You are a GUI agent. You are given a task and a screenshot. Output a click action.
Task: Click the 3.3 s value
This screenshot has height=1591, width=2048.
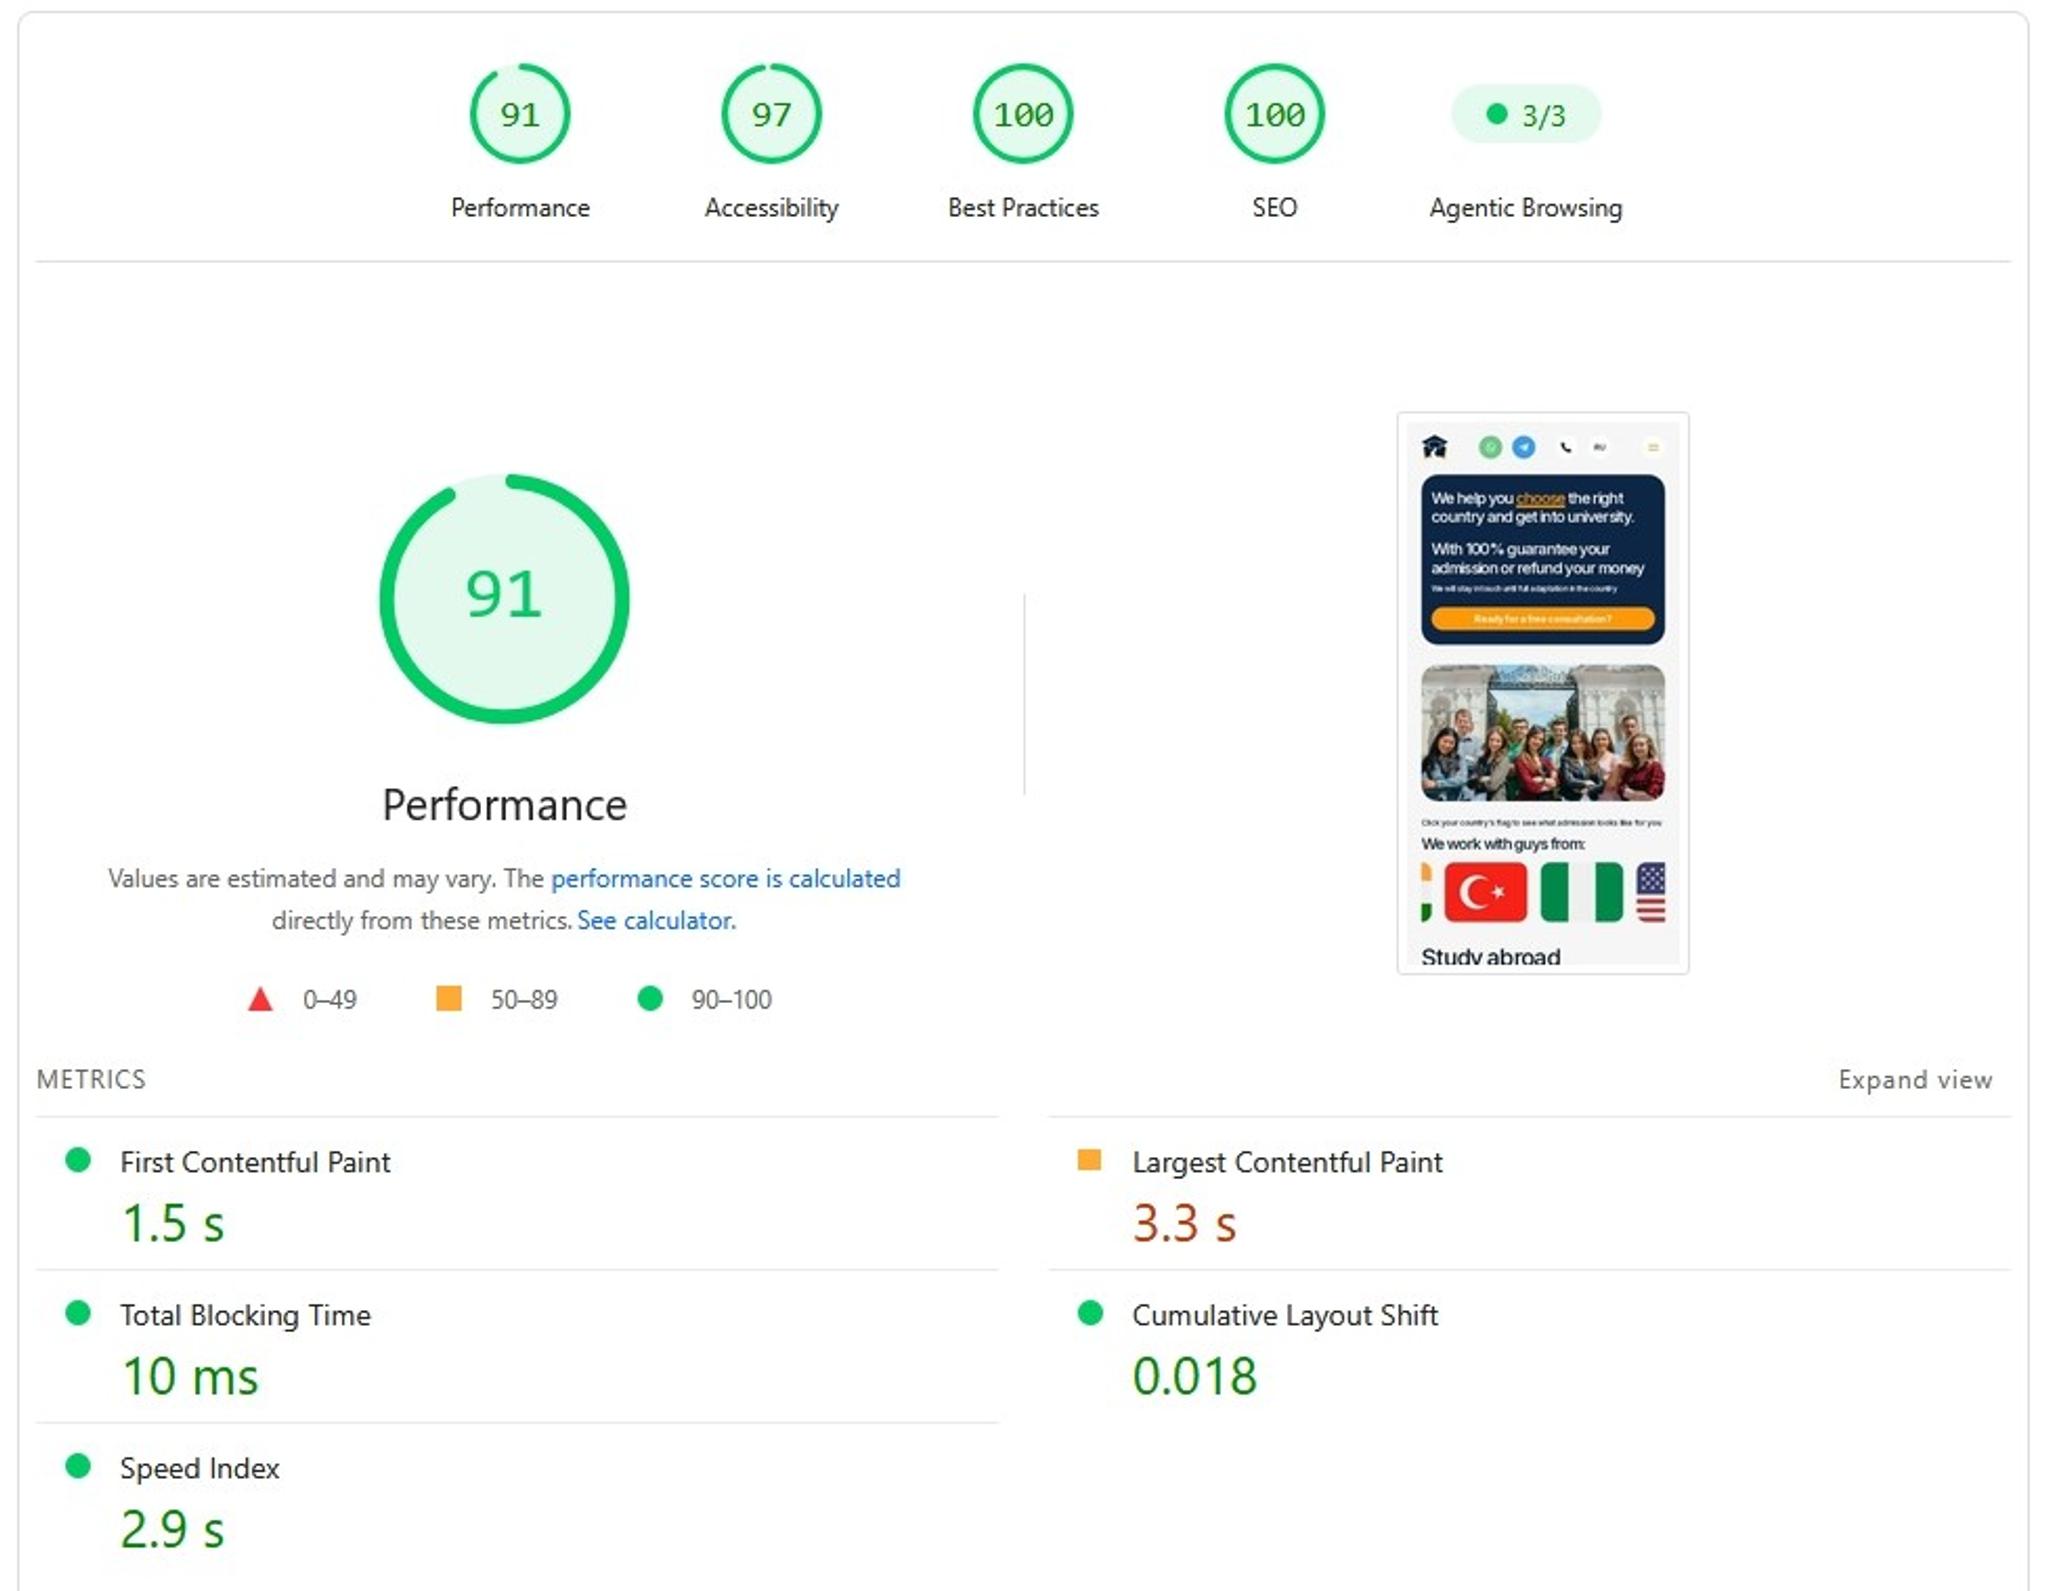1185,1223
